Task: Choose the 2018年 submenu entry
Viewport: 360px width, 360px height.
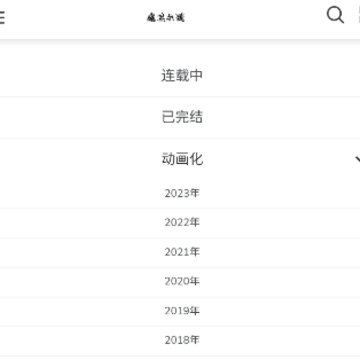Action: point(182,340)
